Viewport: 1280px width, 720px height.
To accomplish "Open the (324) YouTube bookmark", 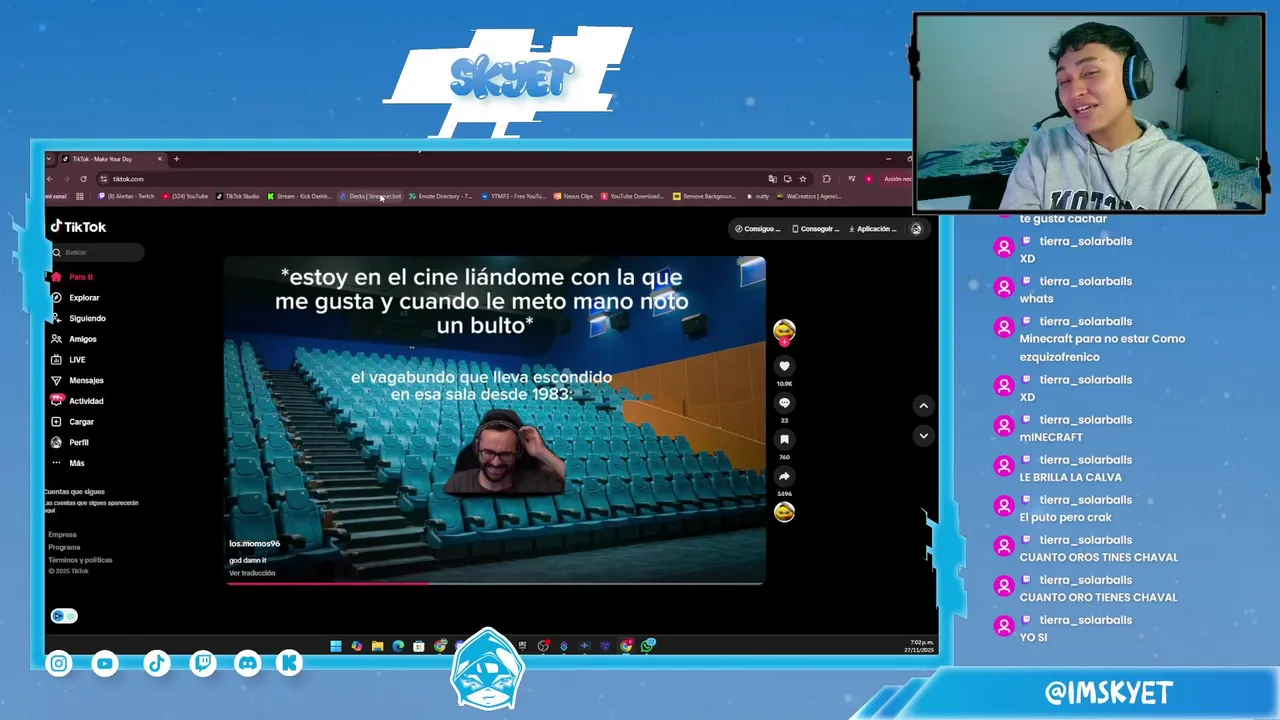I will tap(185, 196).
